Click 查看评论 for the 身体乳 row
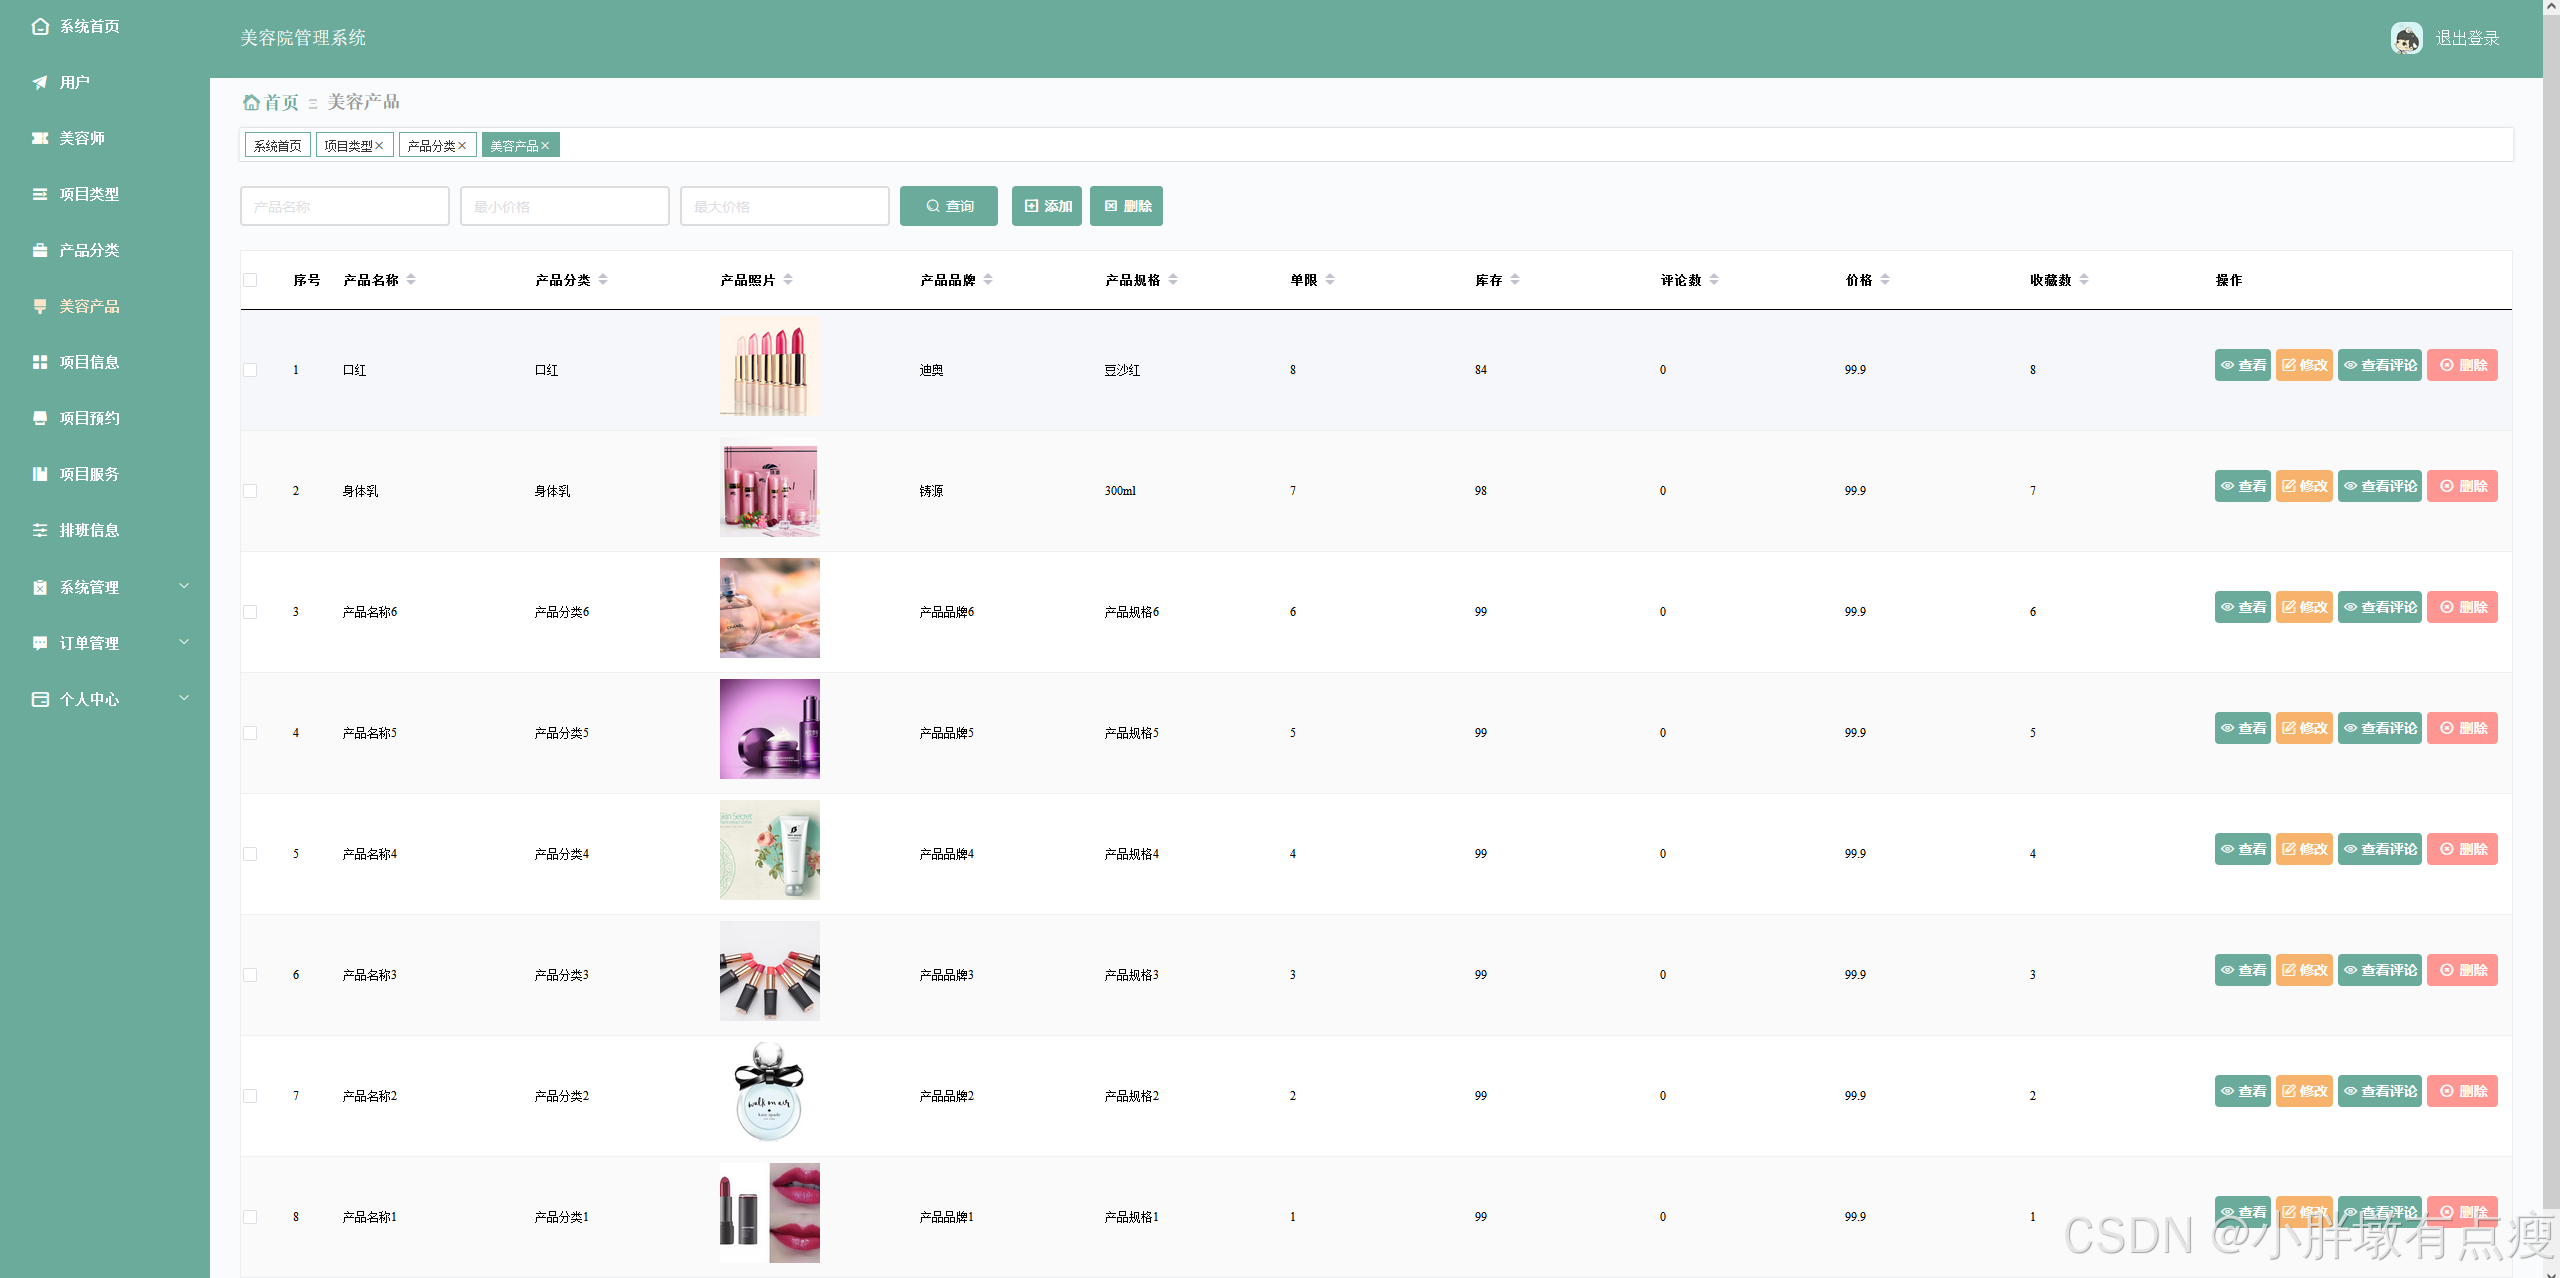 (x=2380, y=486)
